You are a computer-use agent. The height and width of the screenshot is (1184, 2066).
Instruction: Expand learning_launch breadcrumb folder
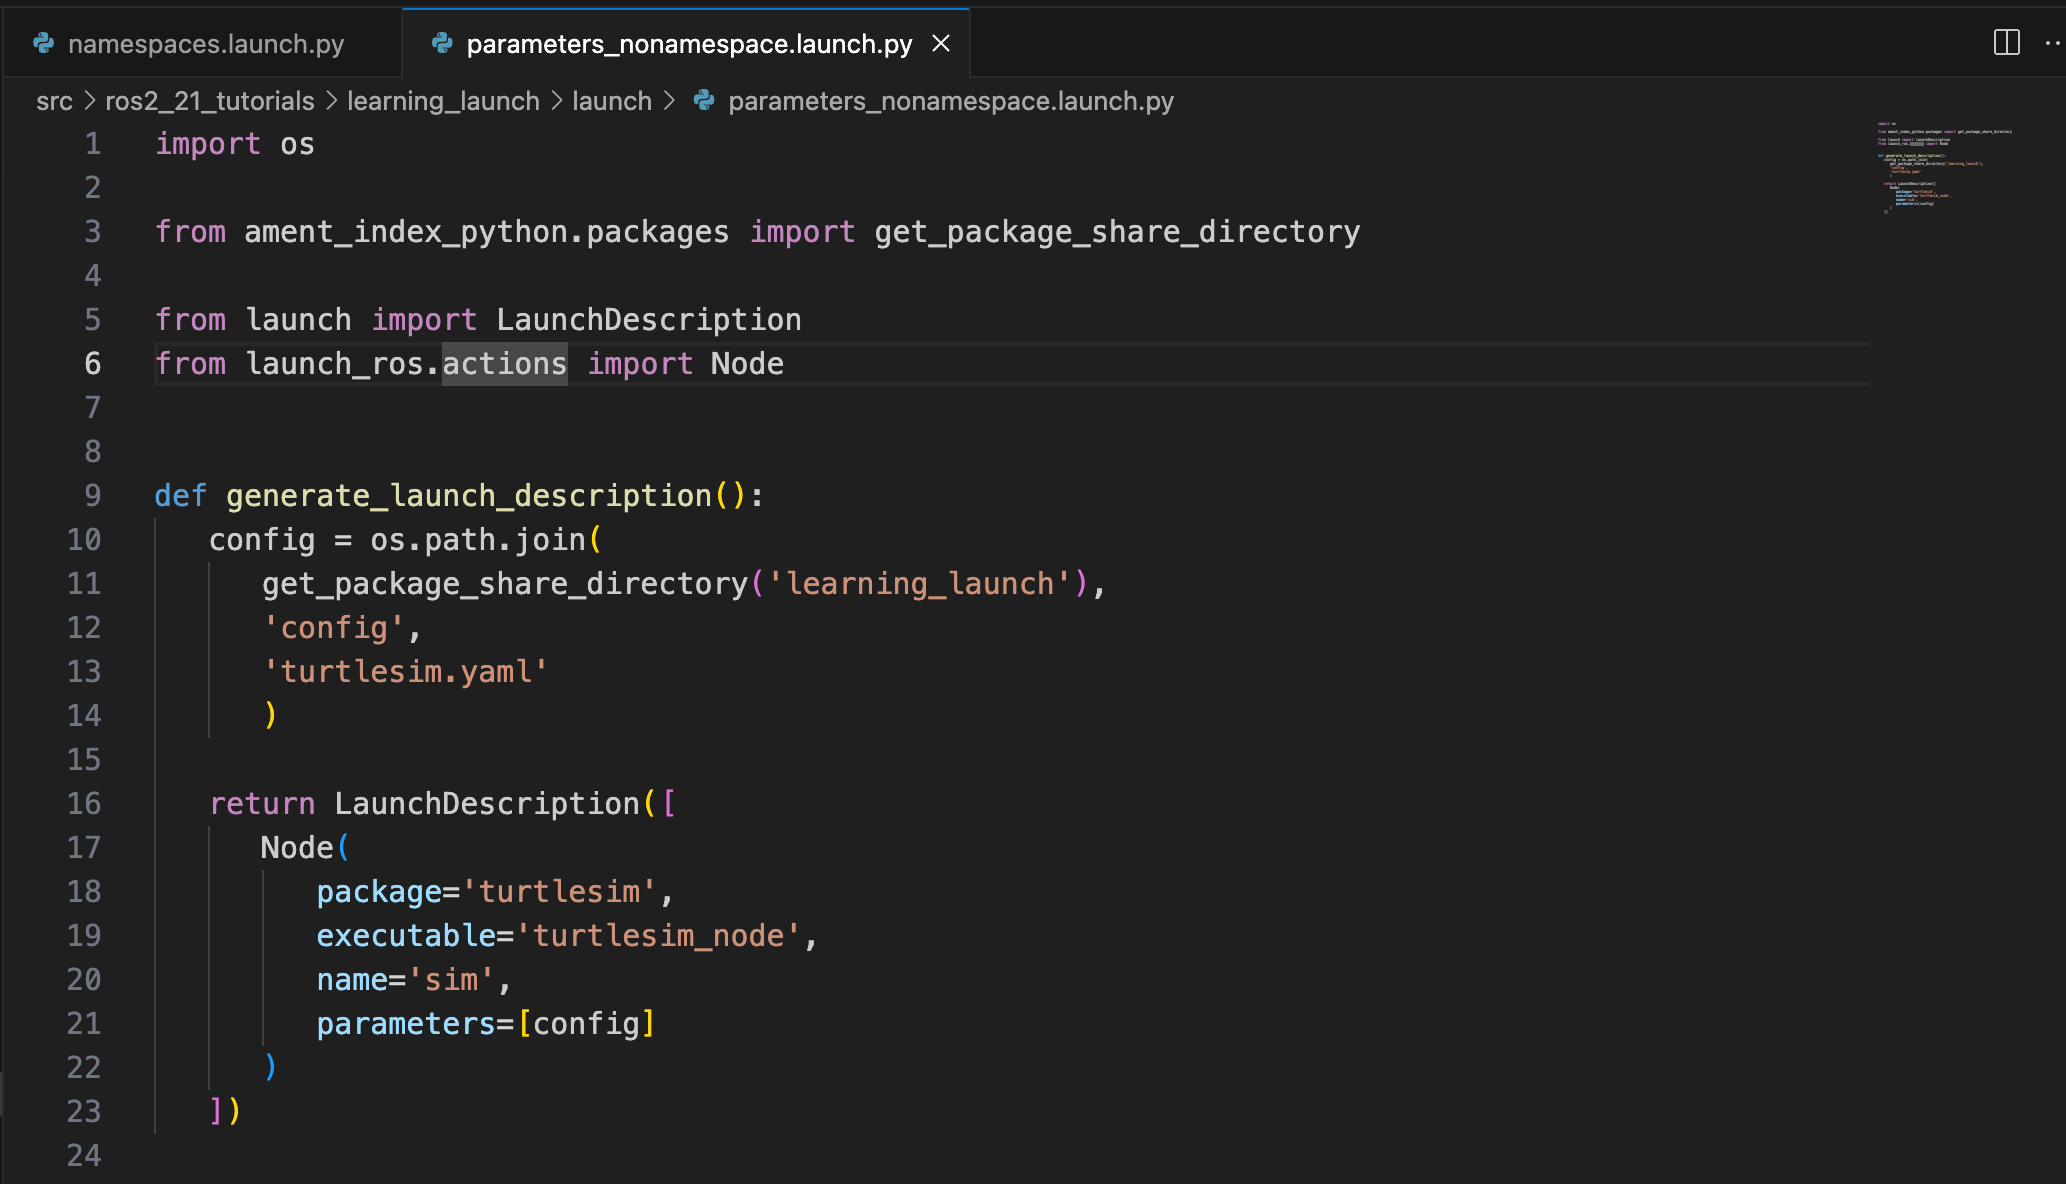pyautogui.click(x=442, y=101)
